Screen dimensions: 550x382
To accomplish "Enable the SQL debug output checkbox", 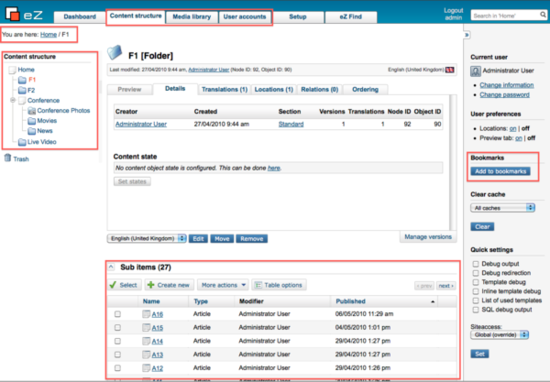I will coord(476,310).
